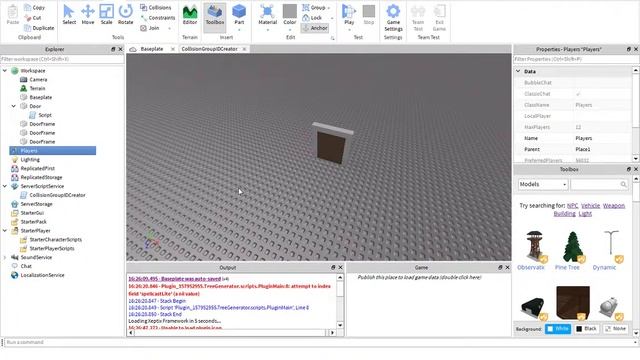Viewport: 640px width, 360px height.
Task: Toggle the ClassicChat checkbox
Action: tap(578, 94)
